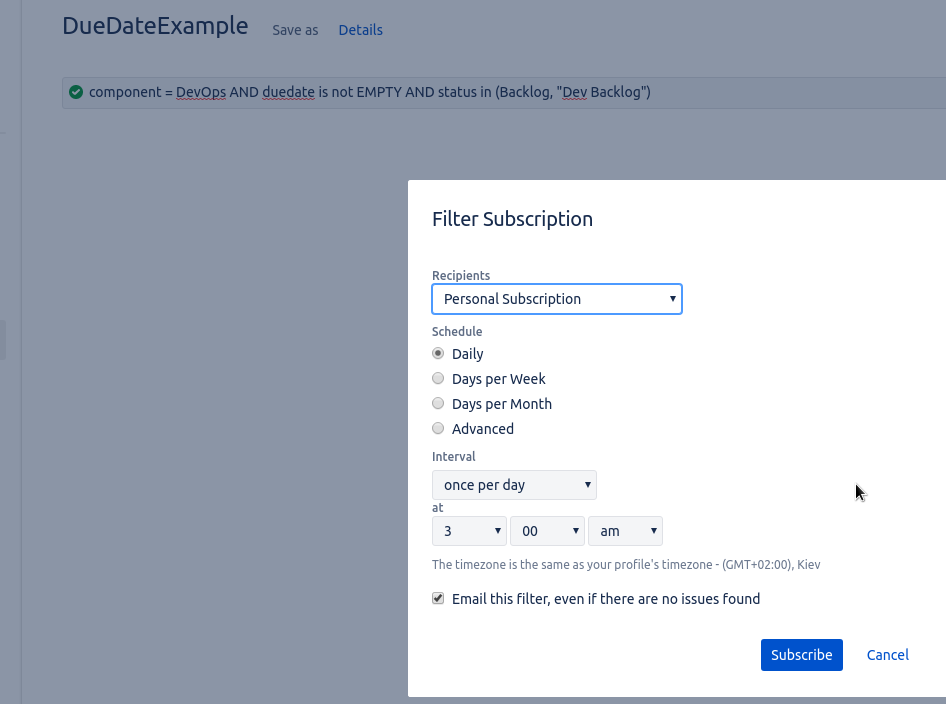Expand the once per day interval dropdown
The width and height of the screenshot is (946, 704).
pyautogui.click(x=514, y=485)
